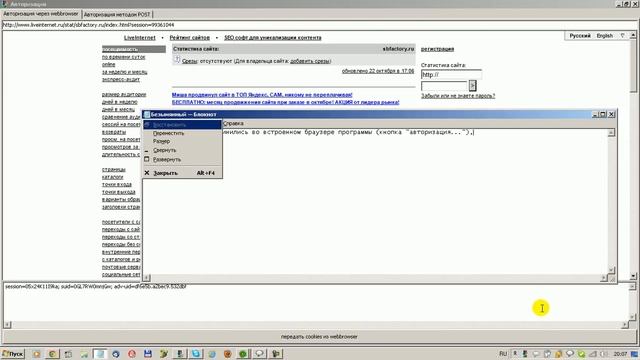640x360 pixels.
Task: Open the 'точки выхода' sidebar link
Action: 118,192
